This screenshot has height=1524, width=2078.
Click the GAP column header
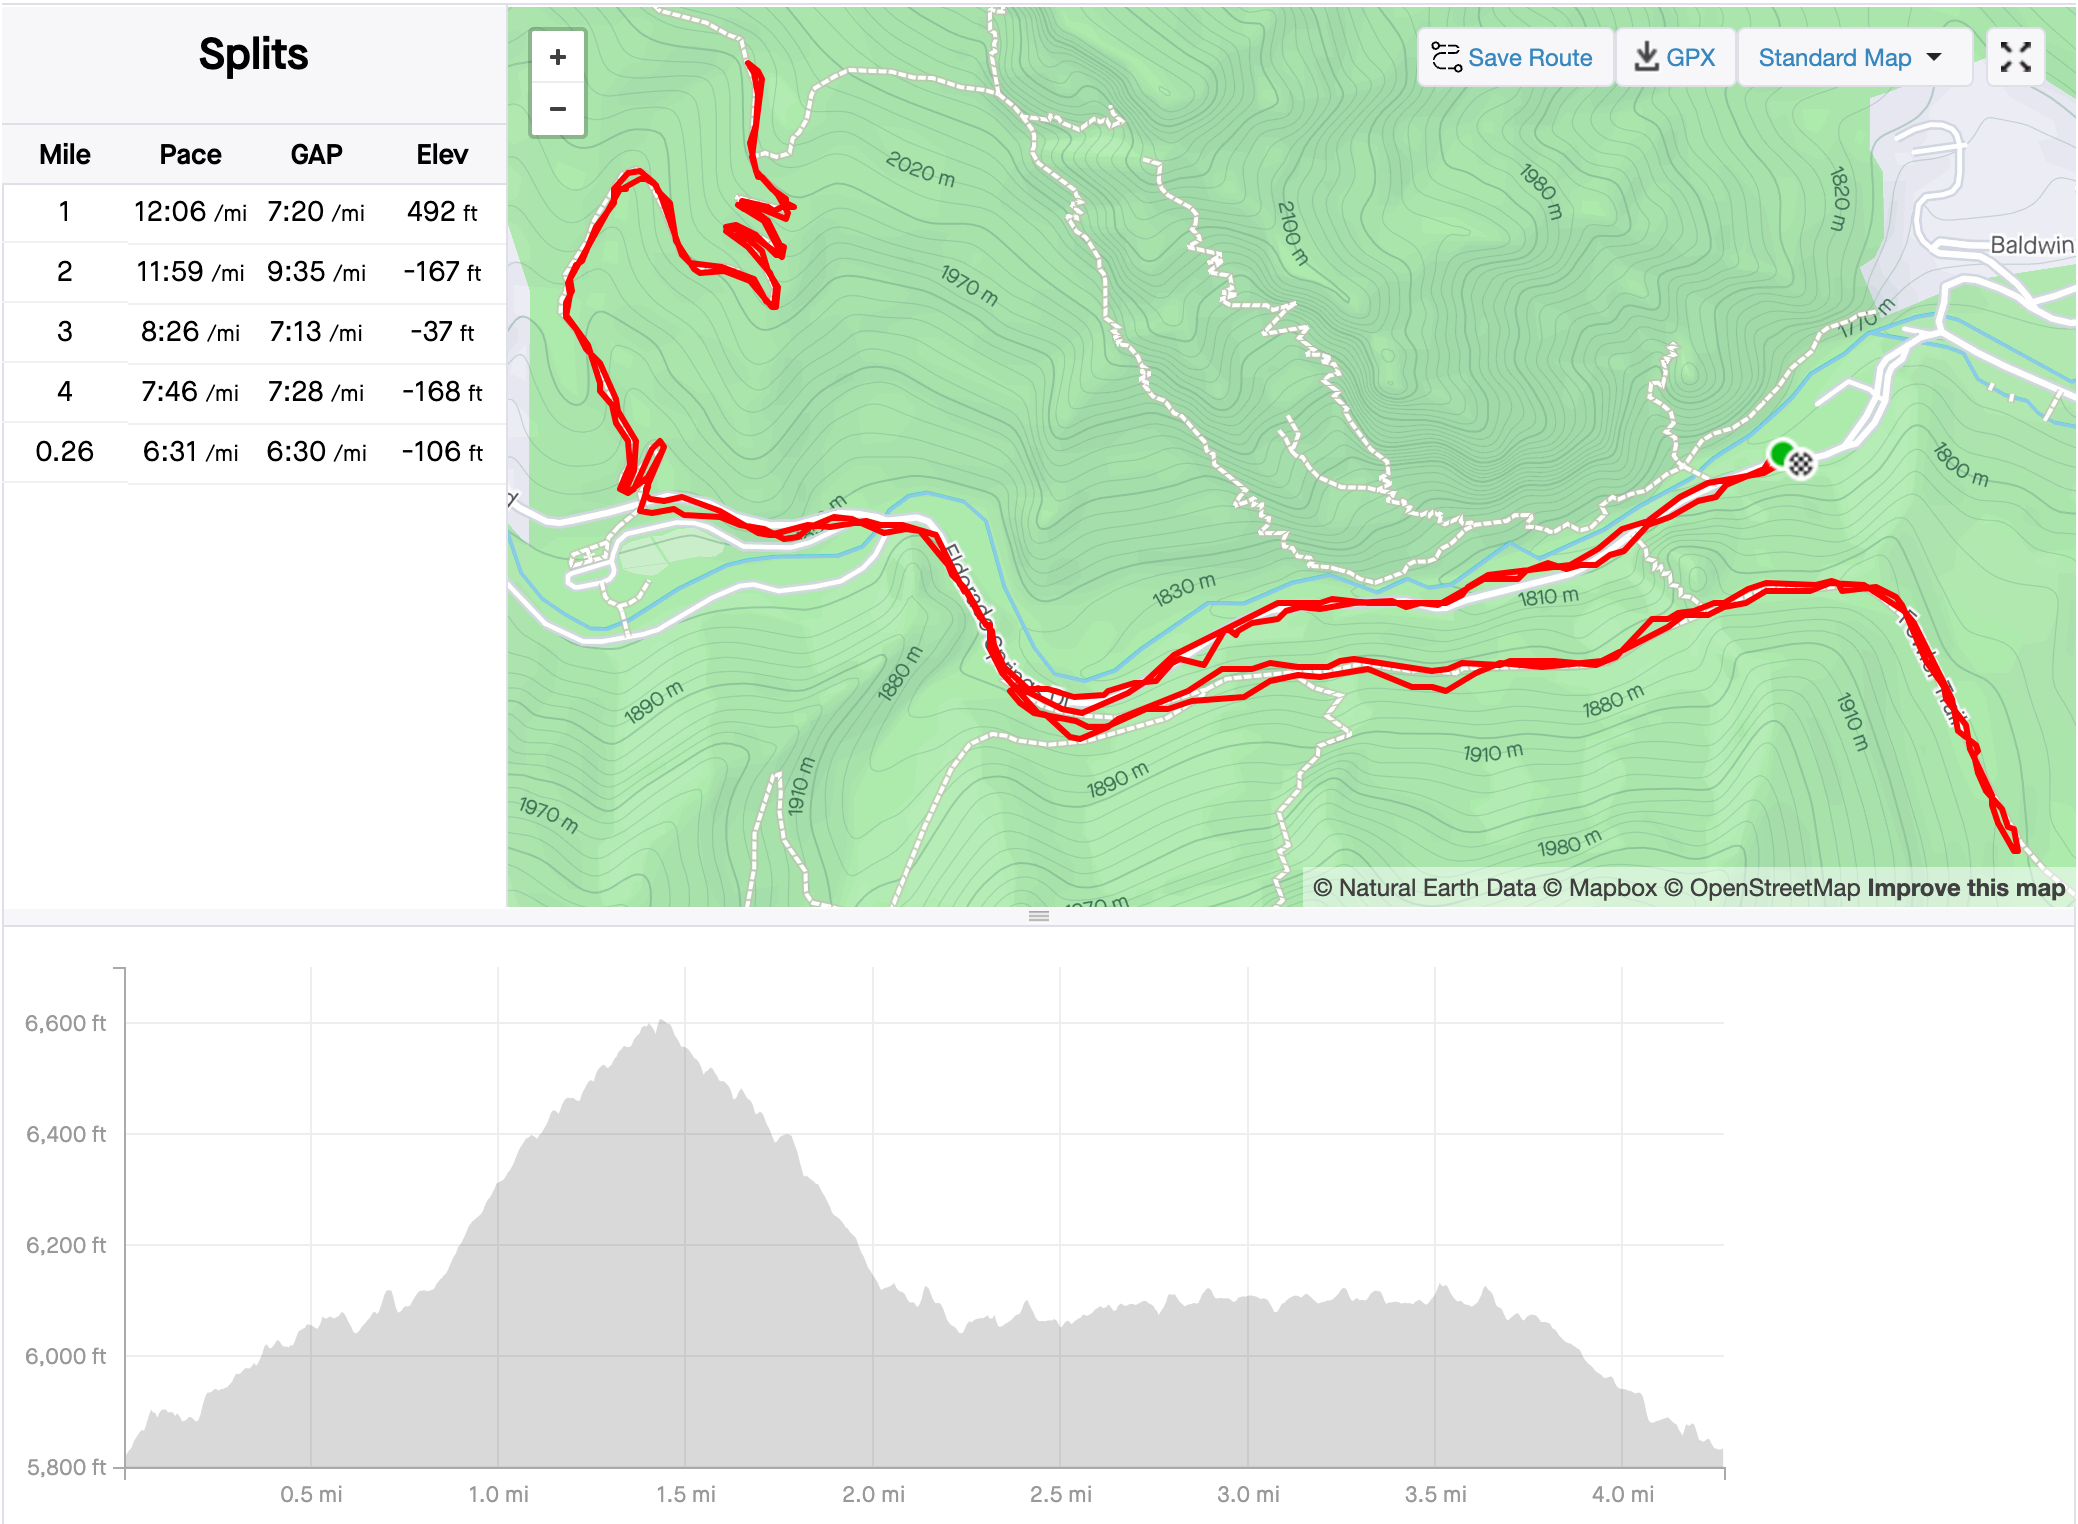click(x=316, y=154)
